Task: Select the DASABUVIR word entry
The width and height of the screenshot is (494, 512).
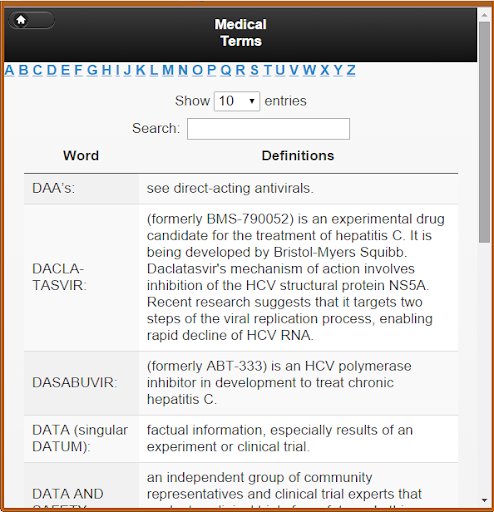Action: point(75,383)
